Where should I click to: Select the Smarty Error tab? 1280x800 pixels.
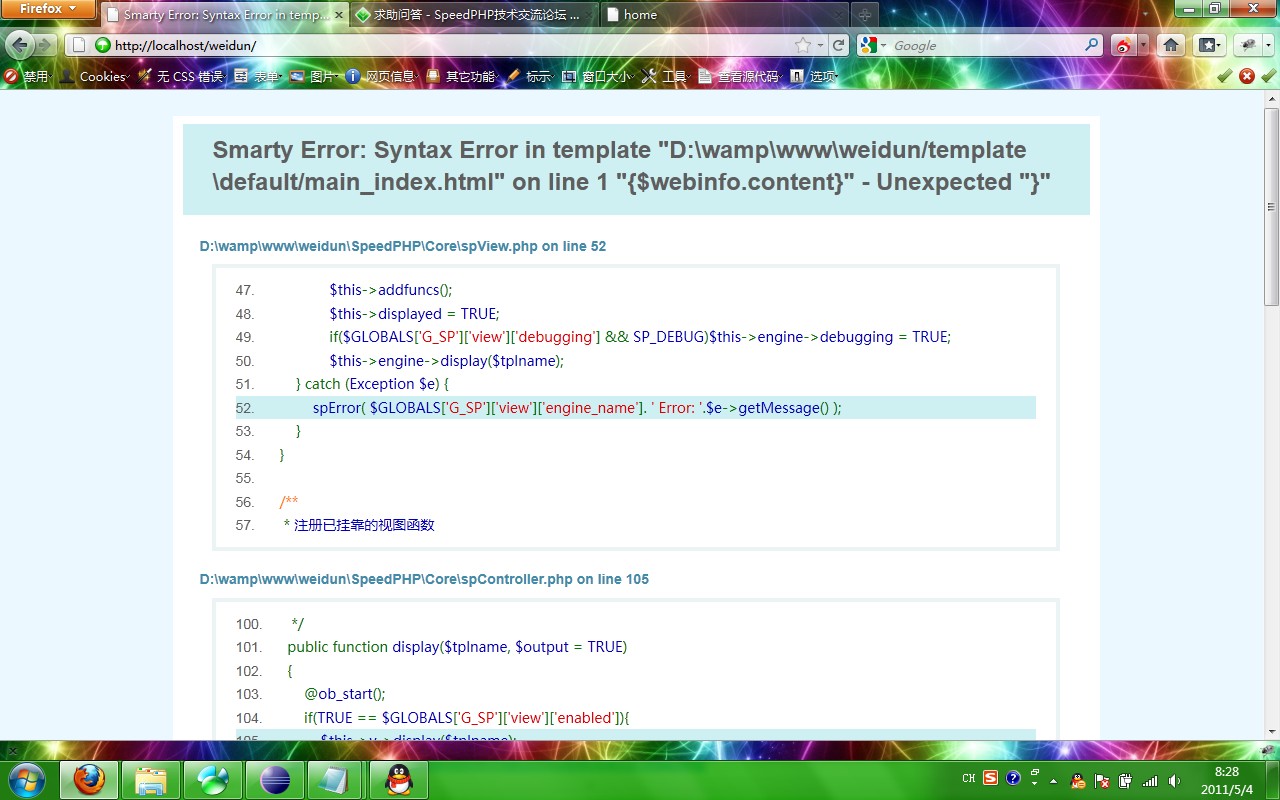(x=225, y=15)
